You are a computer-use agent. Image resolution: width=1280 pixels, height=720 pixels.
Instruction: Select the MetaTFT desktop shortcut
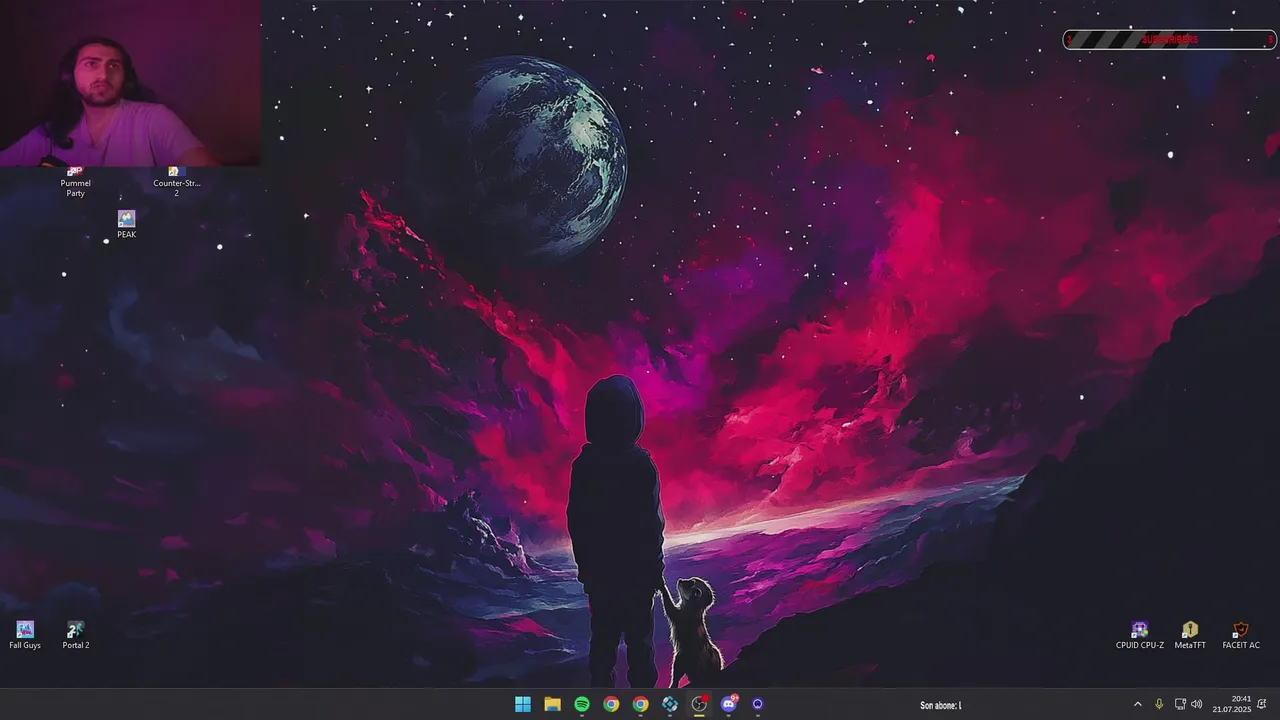[1190, 635]
